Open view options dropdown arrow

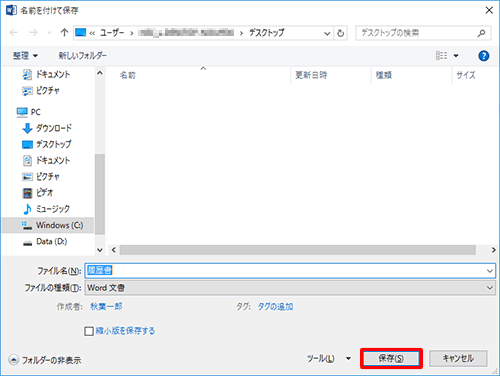[456, 56]
